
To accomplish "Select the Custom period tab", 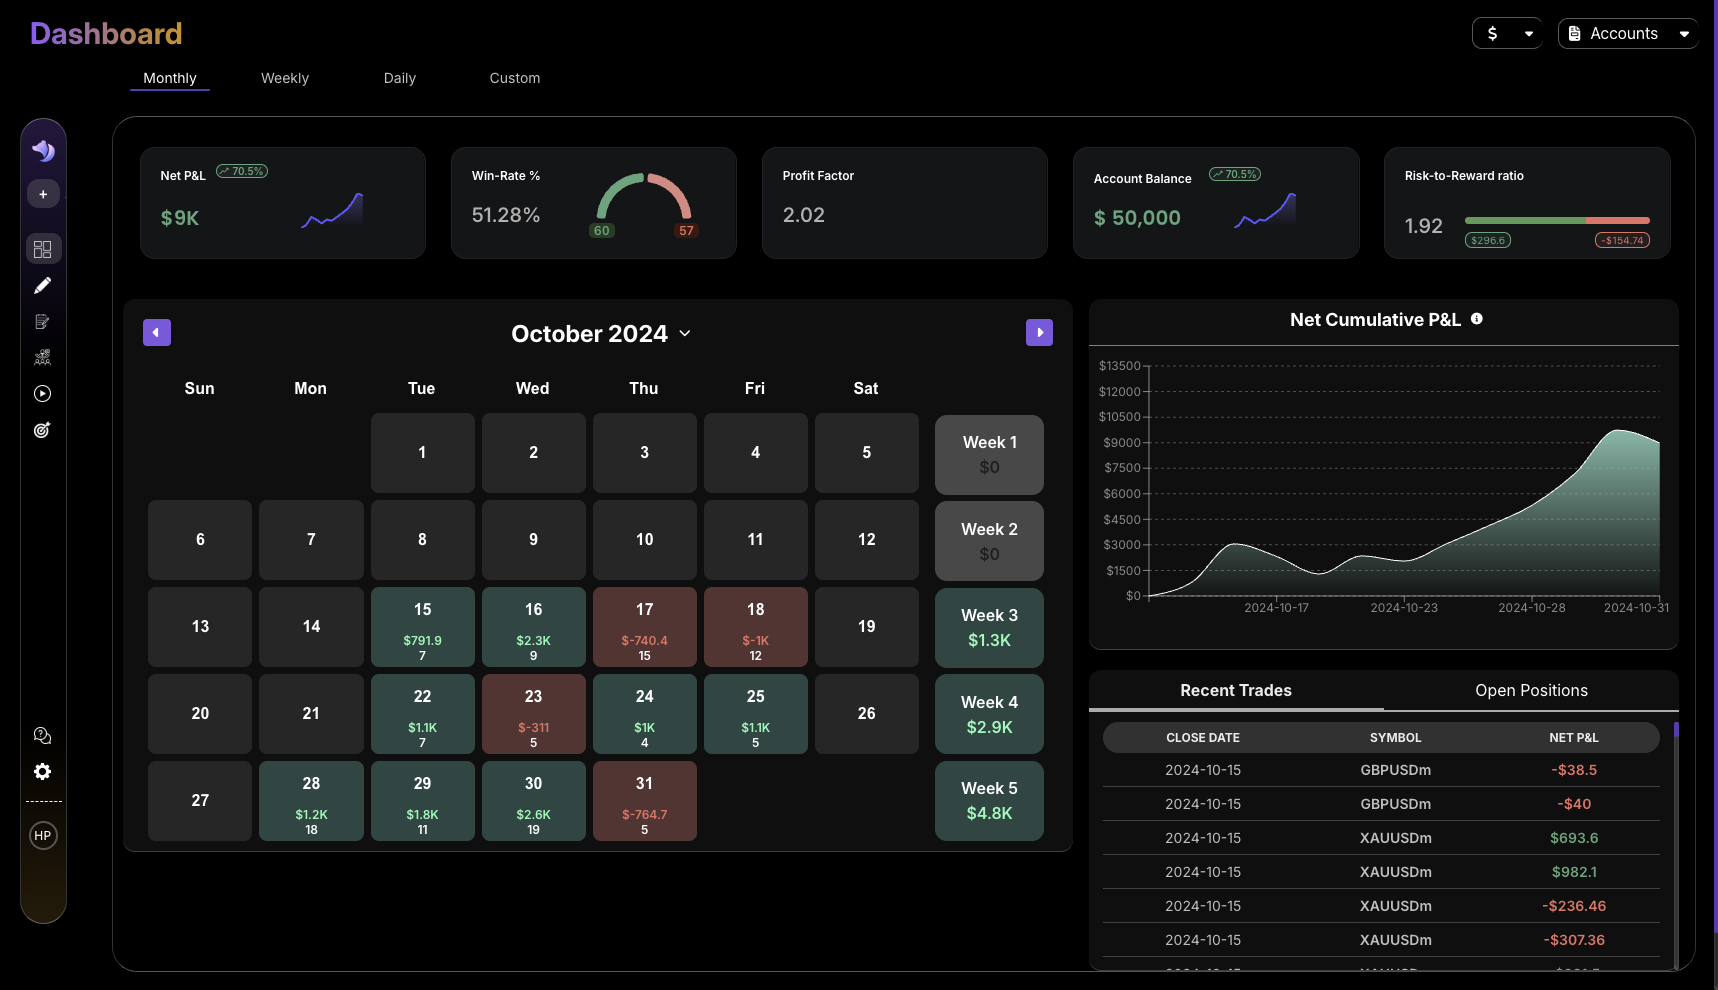I will click(x=515, y=78).
